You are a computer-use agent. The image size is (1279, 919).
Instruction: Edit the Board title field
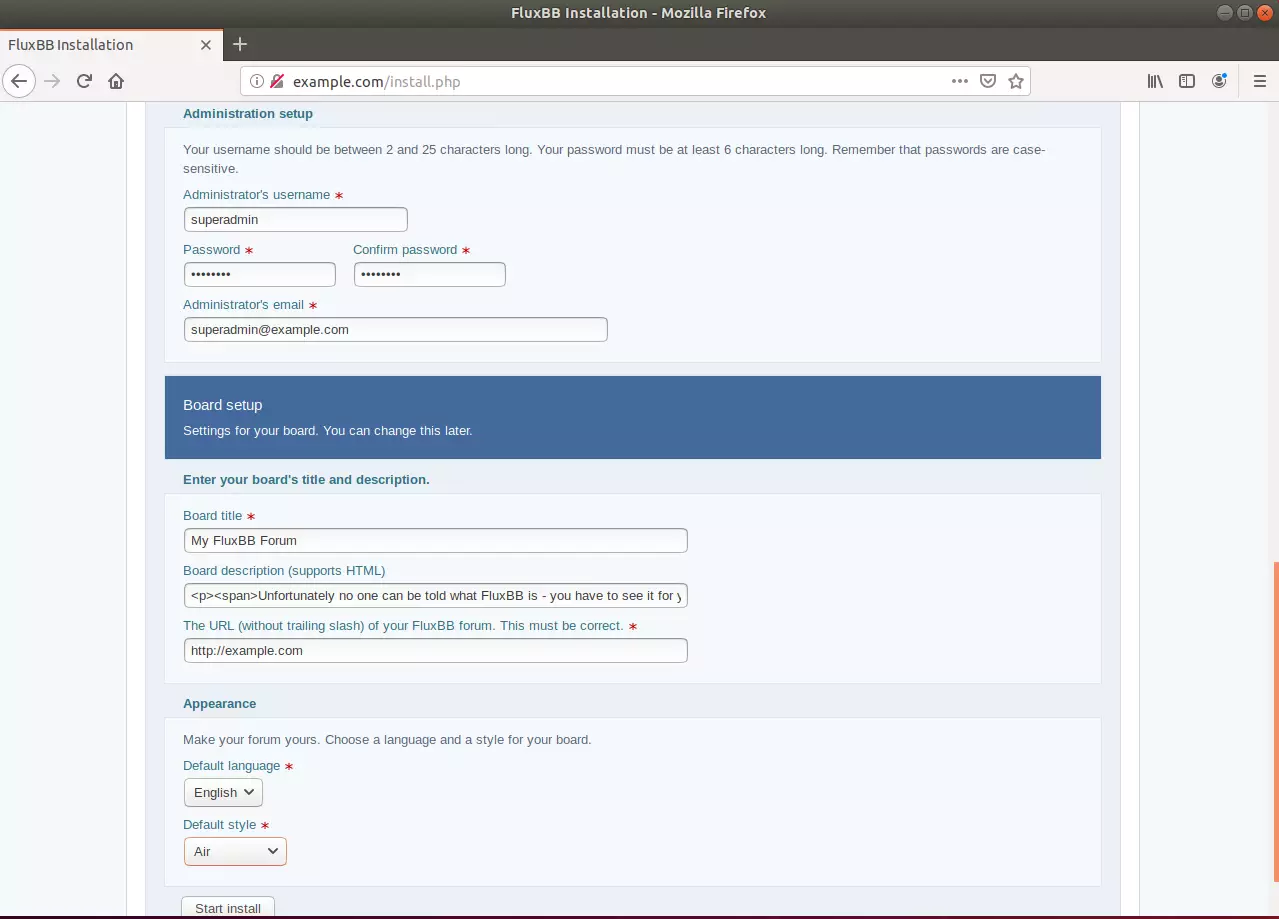(x=436, y=540)
